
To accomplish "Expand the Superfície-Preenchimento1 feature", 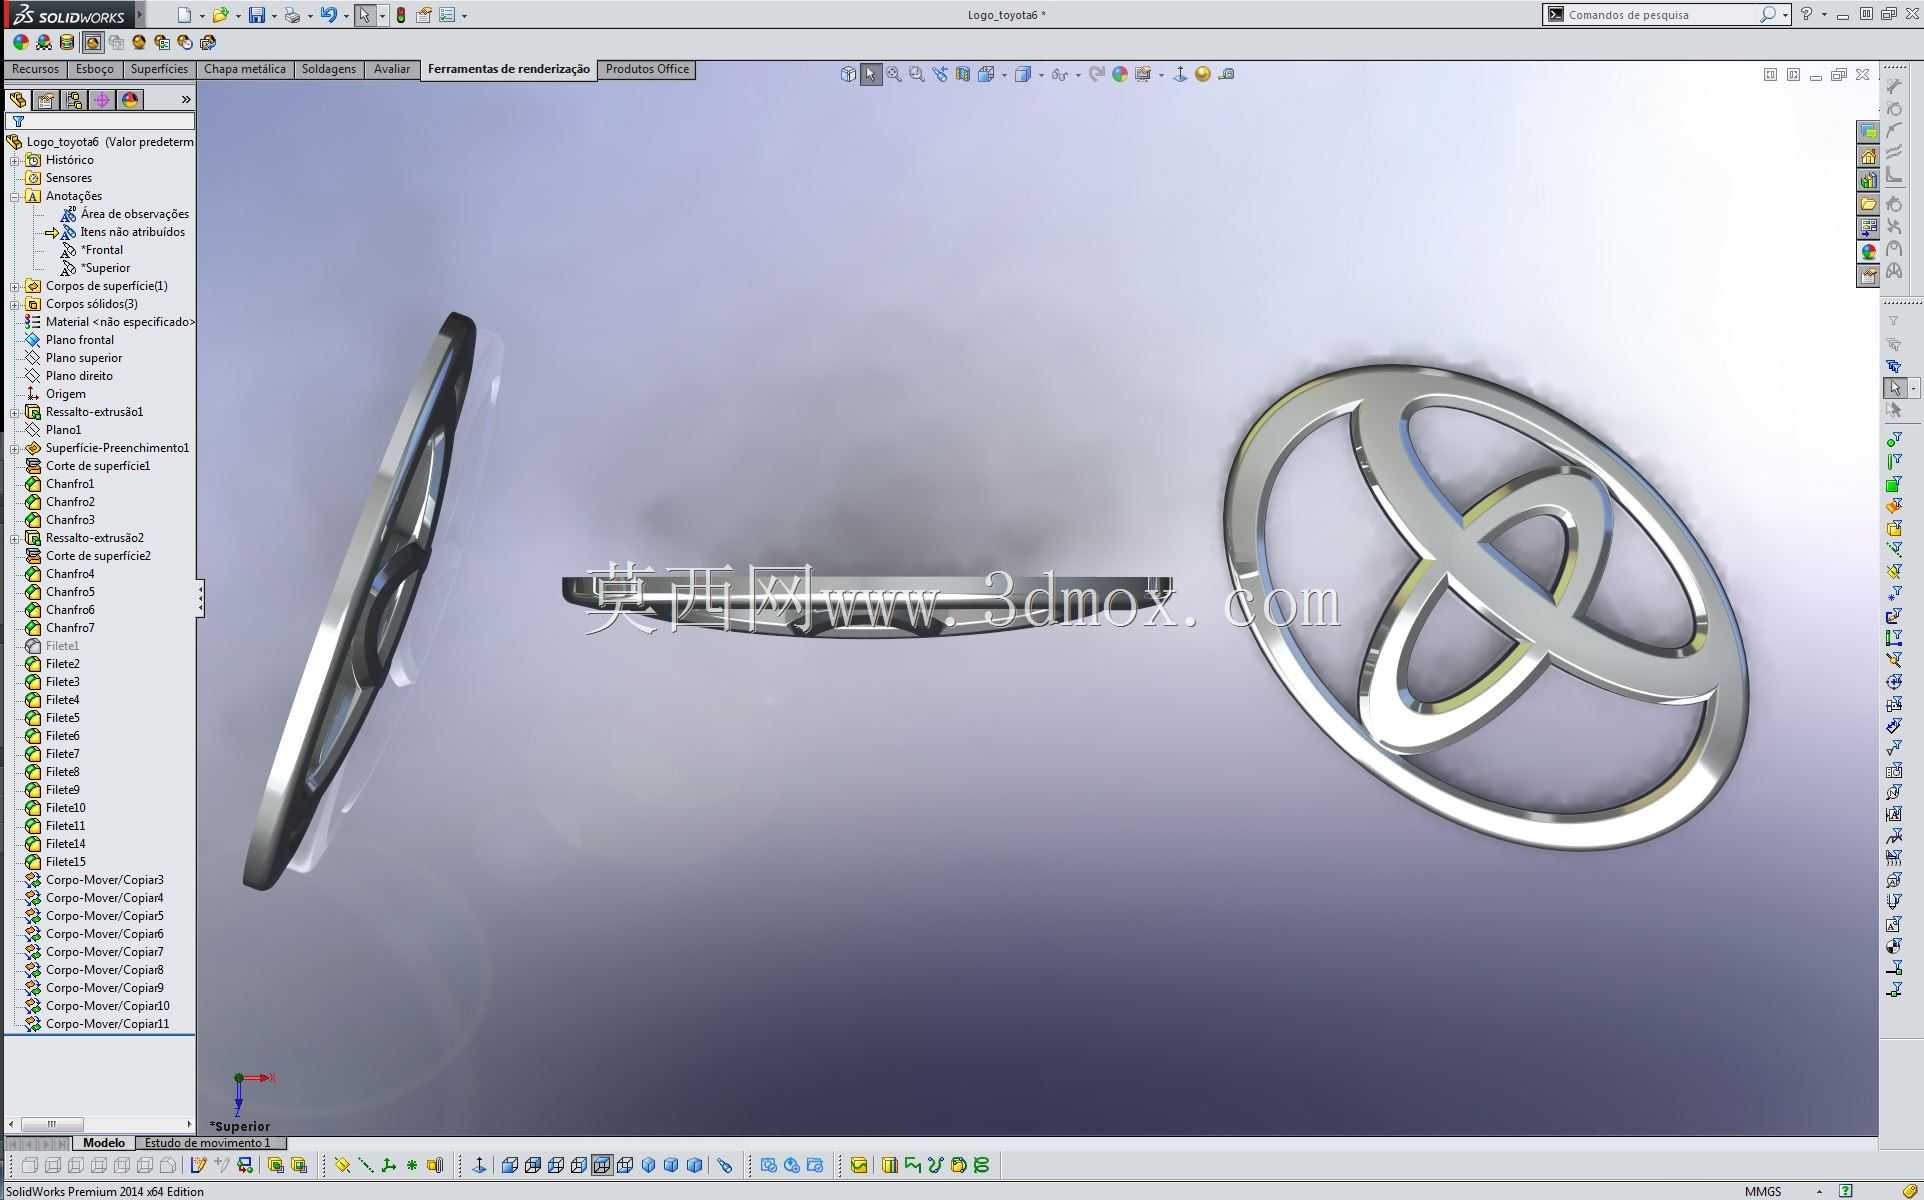I will [x=15, y=448].
